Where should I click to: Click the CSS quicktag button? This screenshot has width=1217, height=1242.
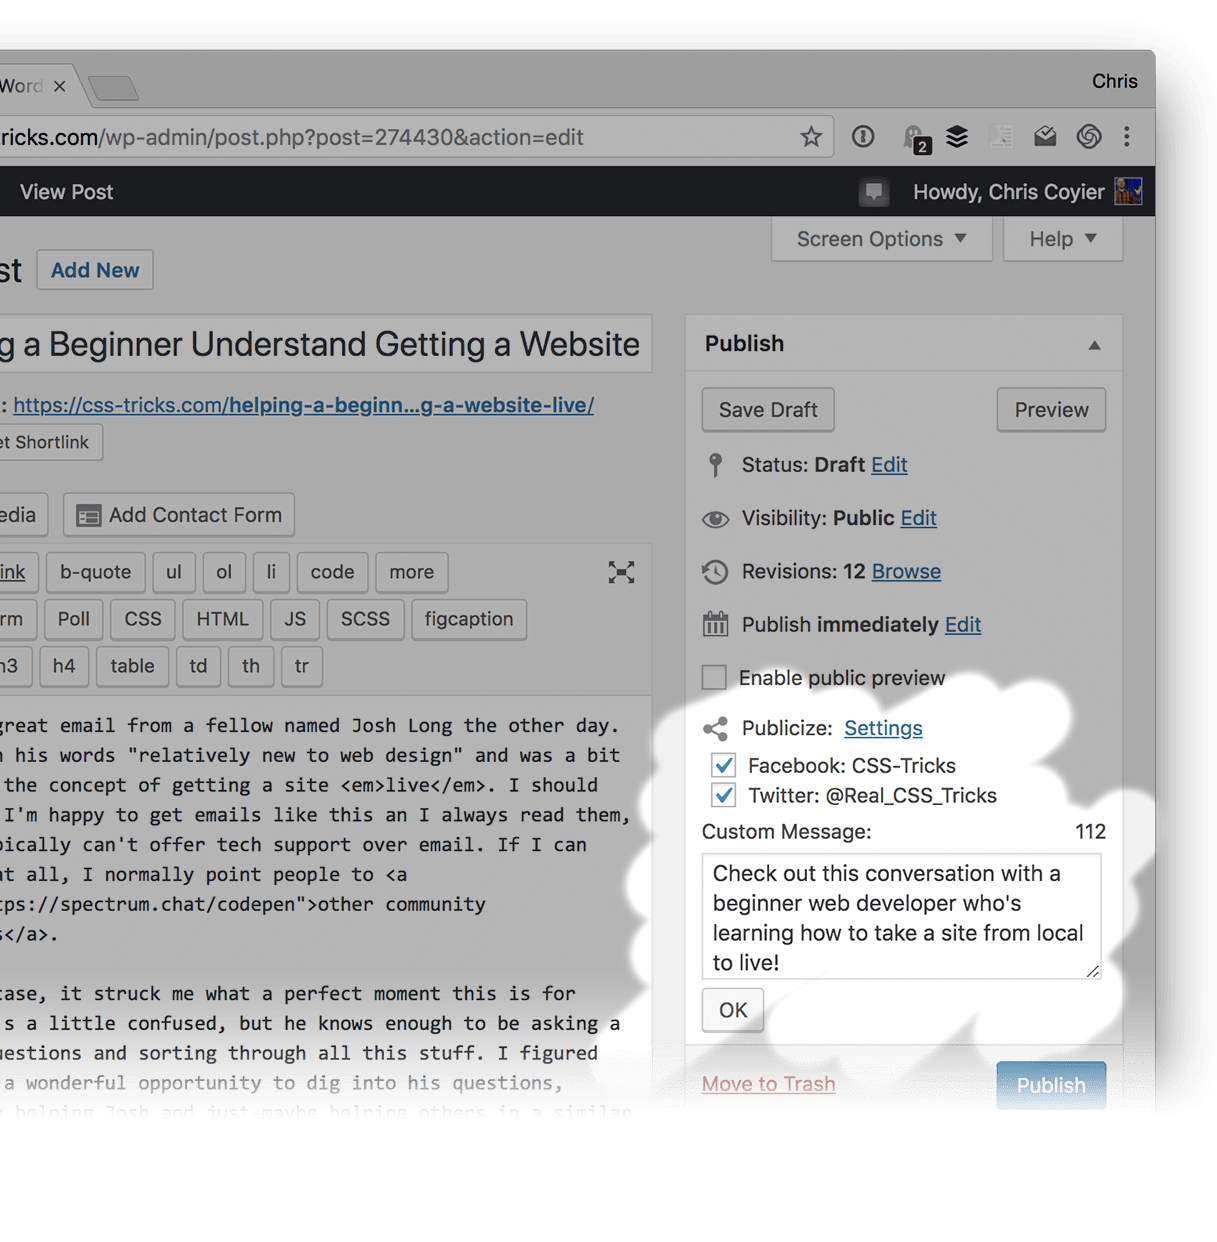(x=143, y=619)
